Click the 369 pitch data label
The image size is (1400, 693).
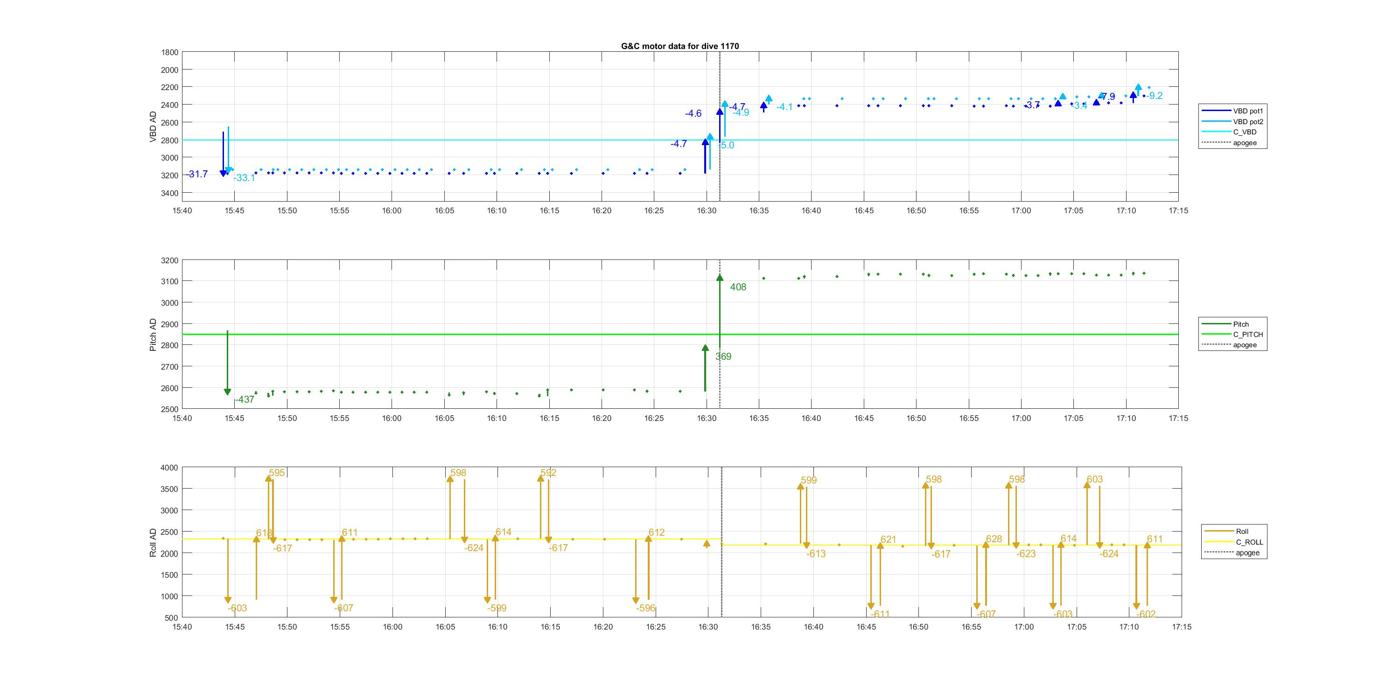[x=723, y=357]
